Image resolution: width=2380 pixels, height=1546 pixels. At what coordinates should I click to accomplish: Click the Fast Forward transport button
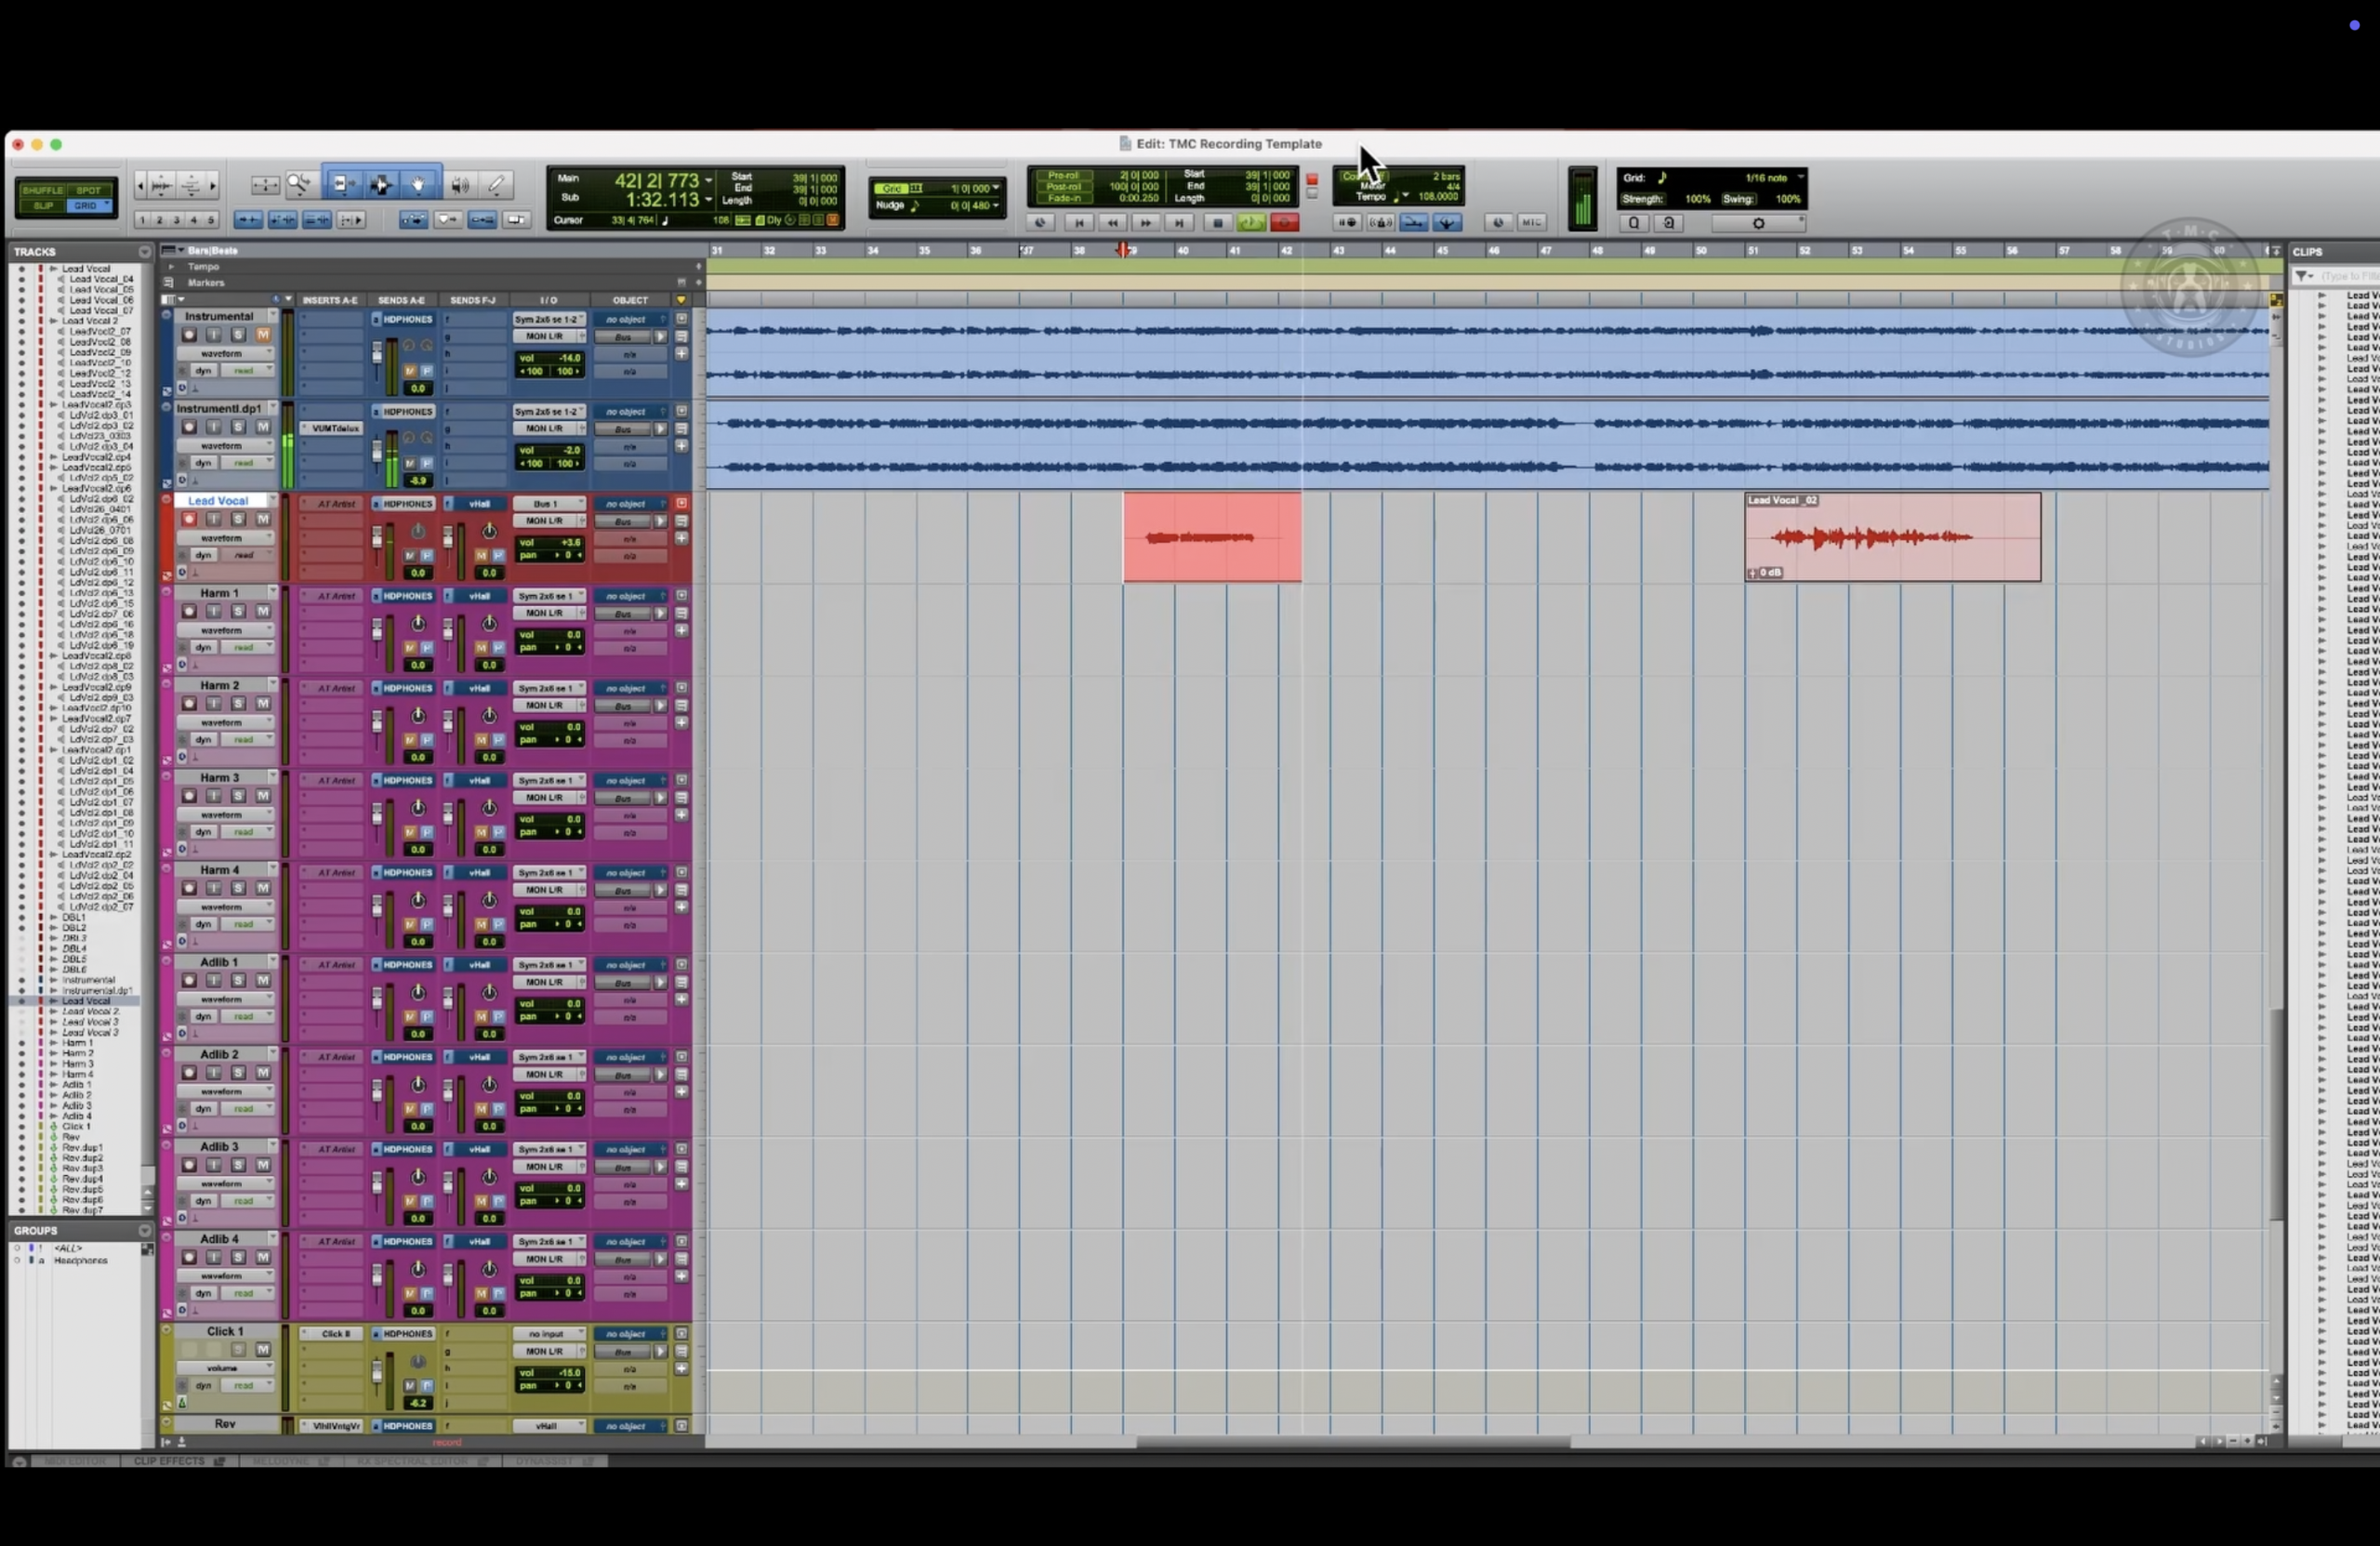point(1146,223)
